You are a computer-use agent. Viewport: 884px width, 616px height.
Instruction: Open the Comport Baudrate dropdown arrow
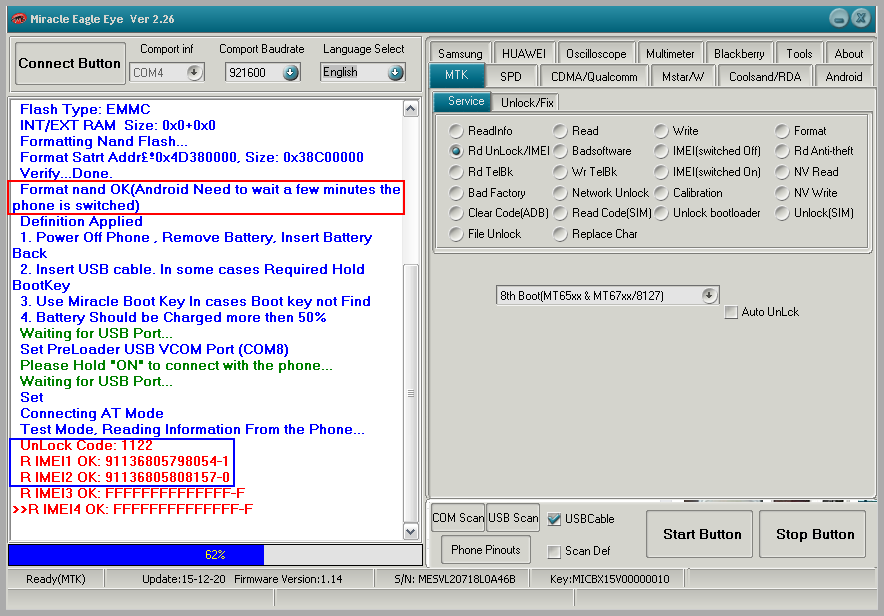(290, 73)
